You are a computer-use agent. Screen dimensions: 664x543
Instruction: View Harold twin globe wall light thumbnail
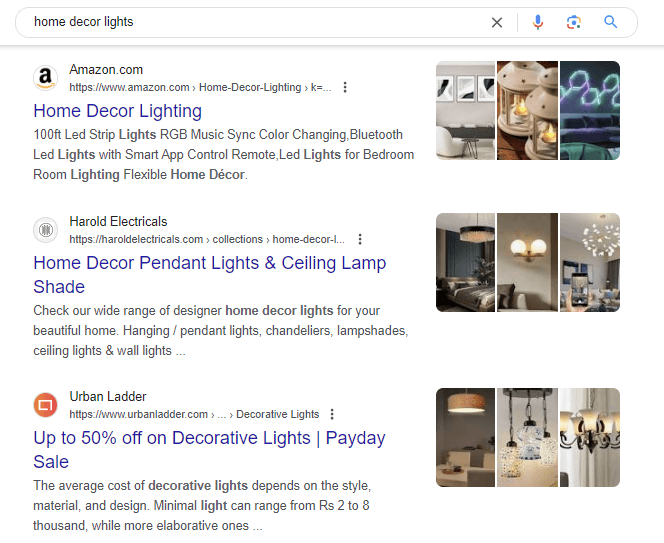coord(527,263)
